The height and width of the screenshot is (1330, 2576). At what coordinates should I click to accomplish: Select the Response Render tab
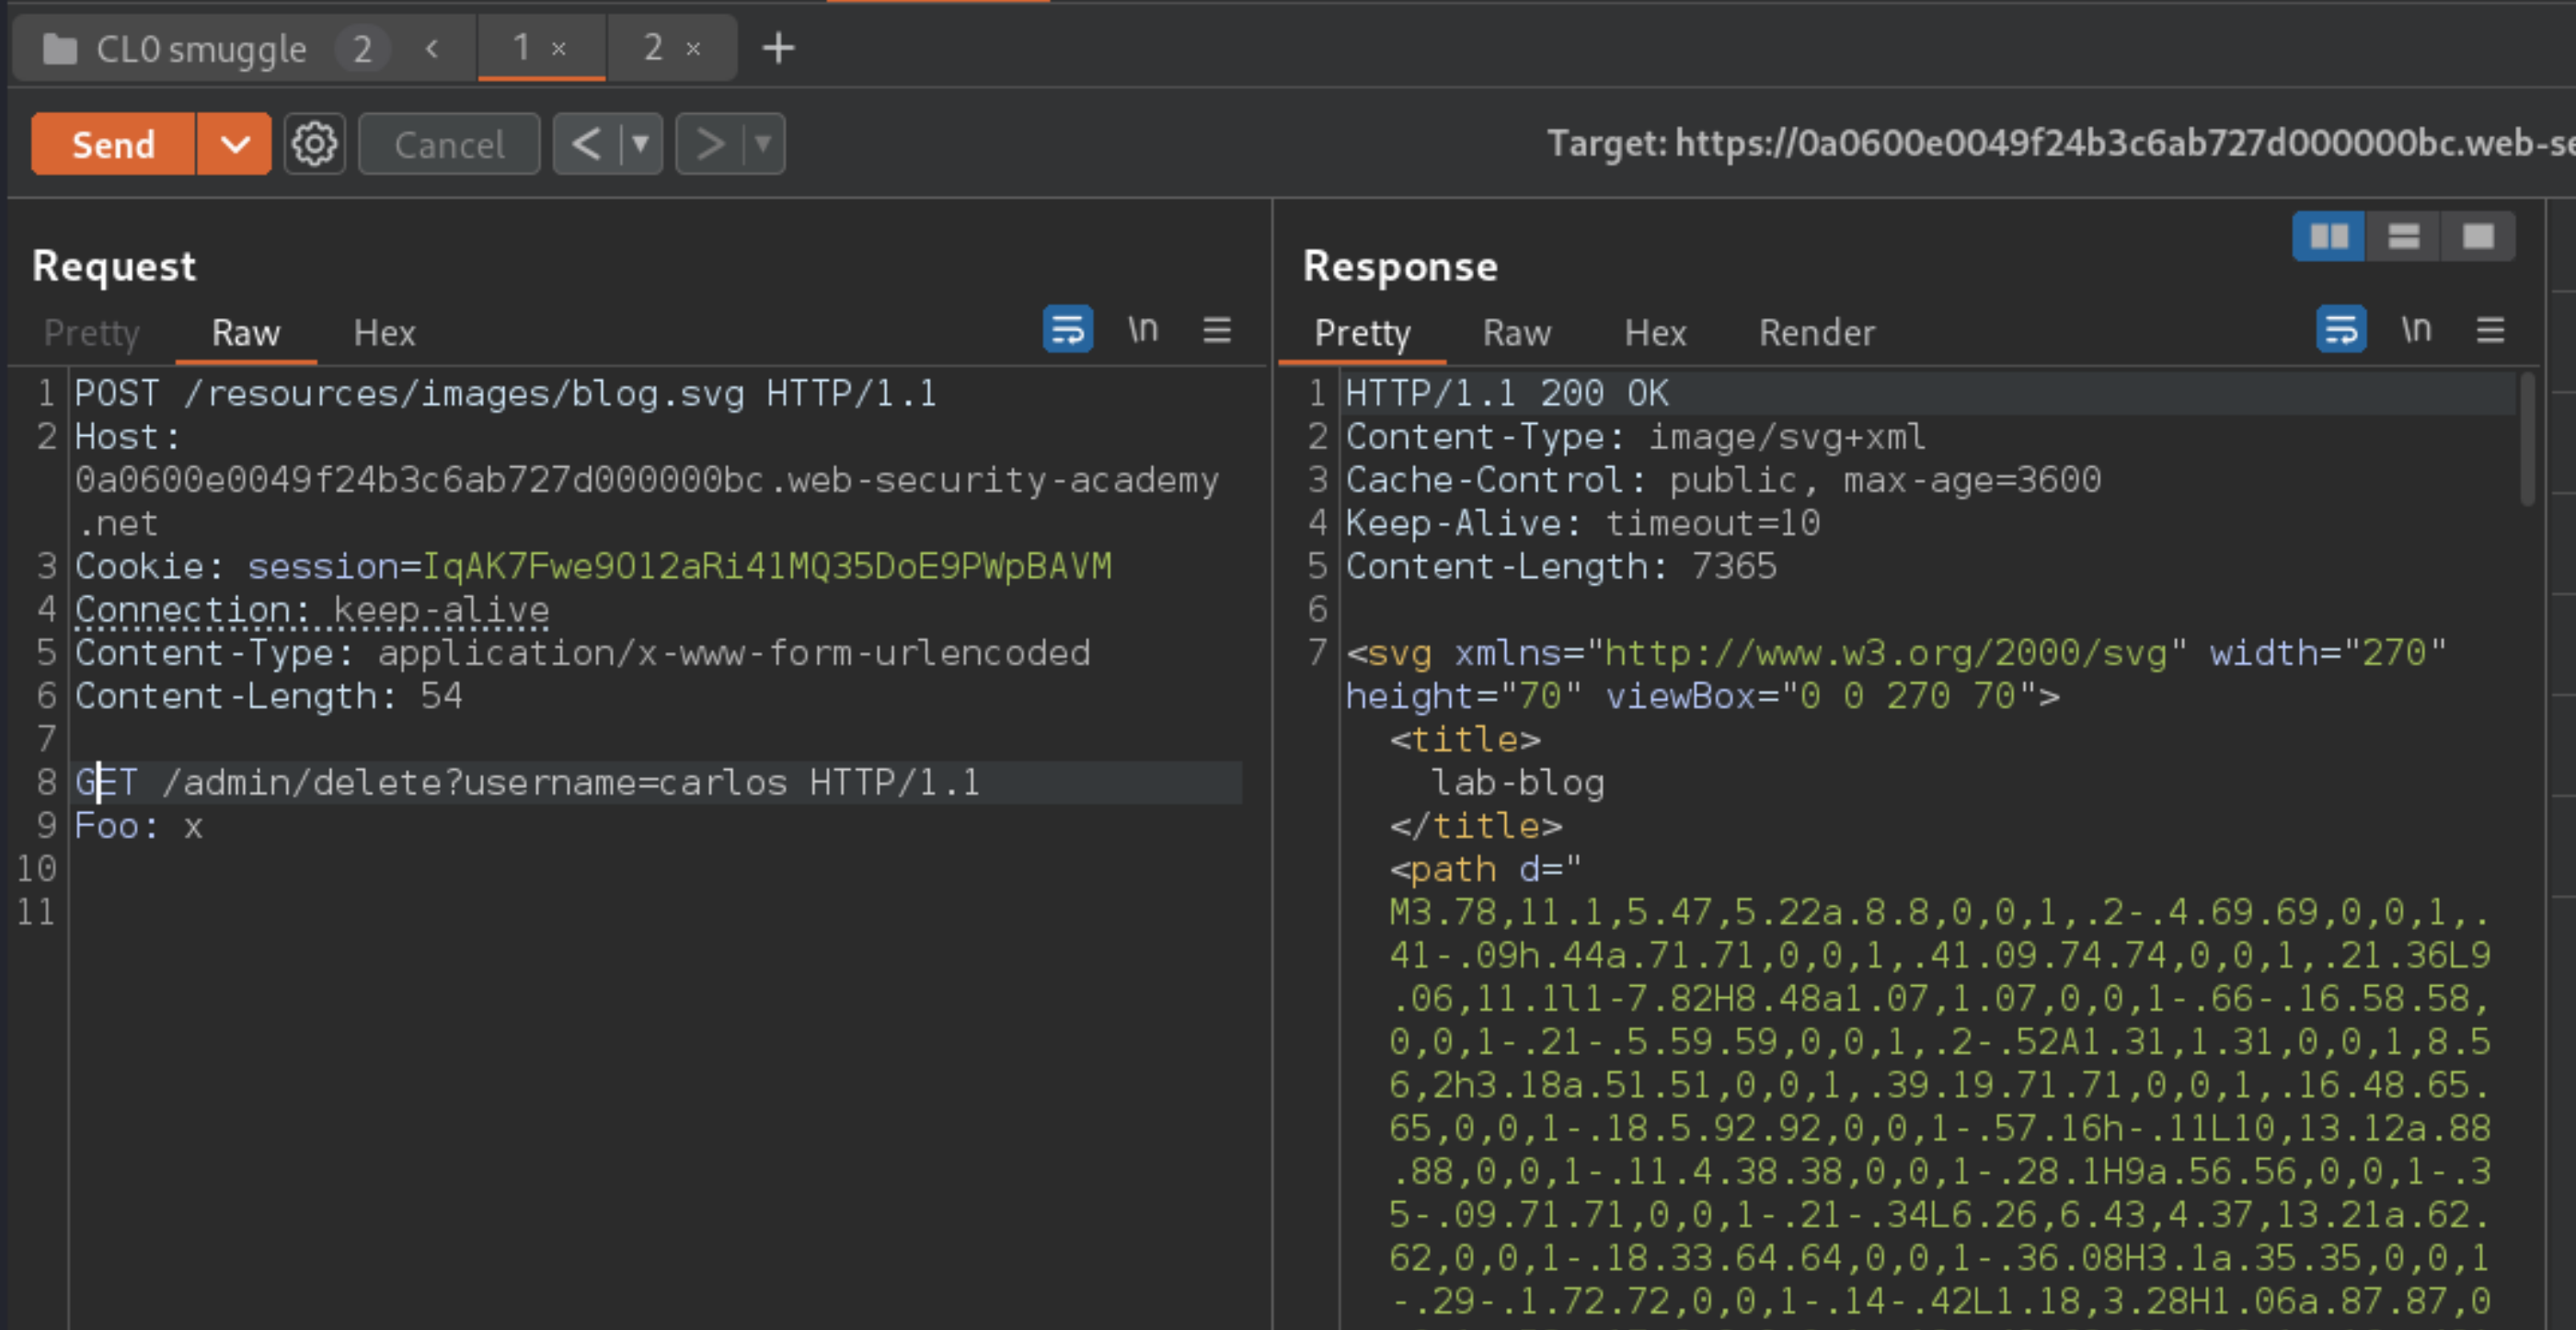click(1816, 333)
